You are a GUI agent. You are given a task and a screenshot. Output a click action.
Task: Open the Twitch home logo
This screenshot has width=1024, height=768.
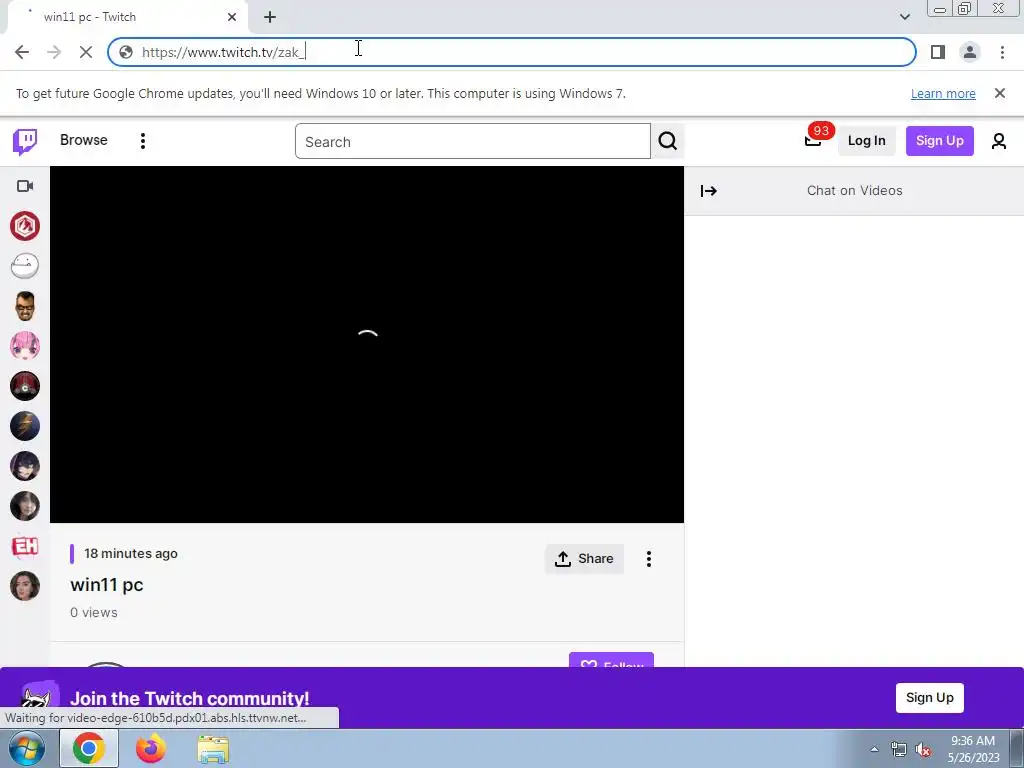coord(25,141)
